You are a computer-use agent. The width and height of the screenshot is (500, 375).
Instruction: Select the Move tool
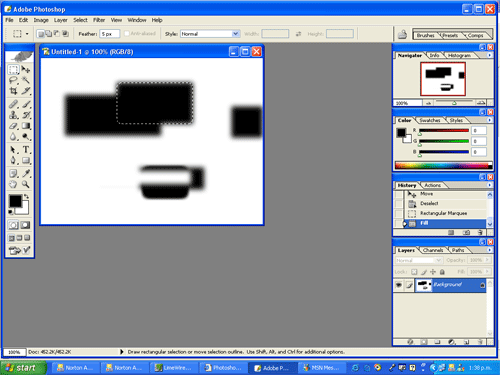click(26, 70)
